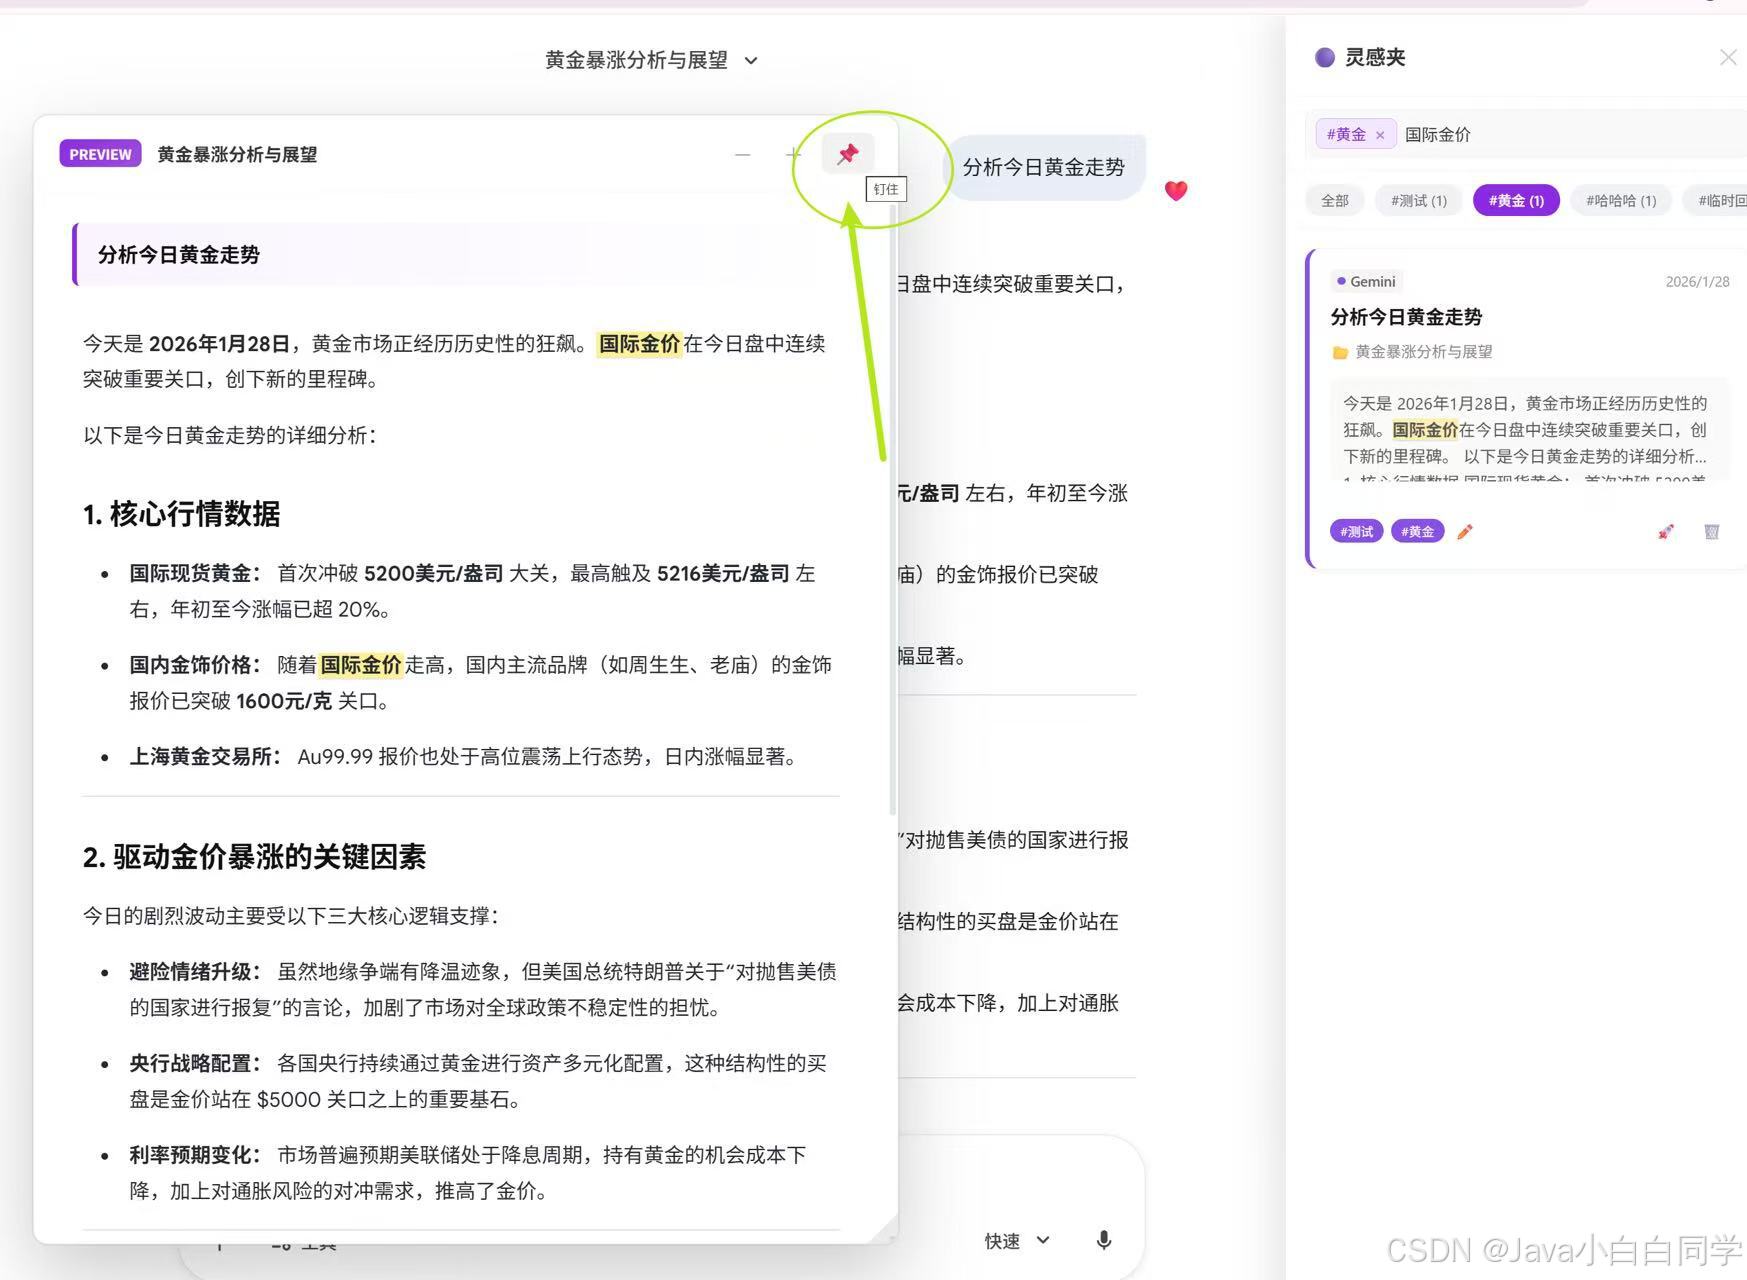This screenshot has width=1747, height=1280.
Task: Click the heart reaction next to the chat bubble
Action: 1176,191
